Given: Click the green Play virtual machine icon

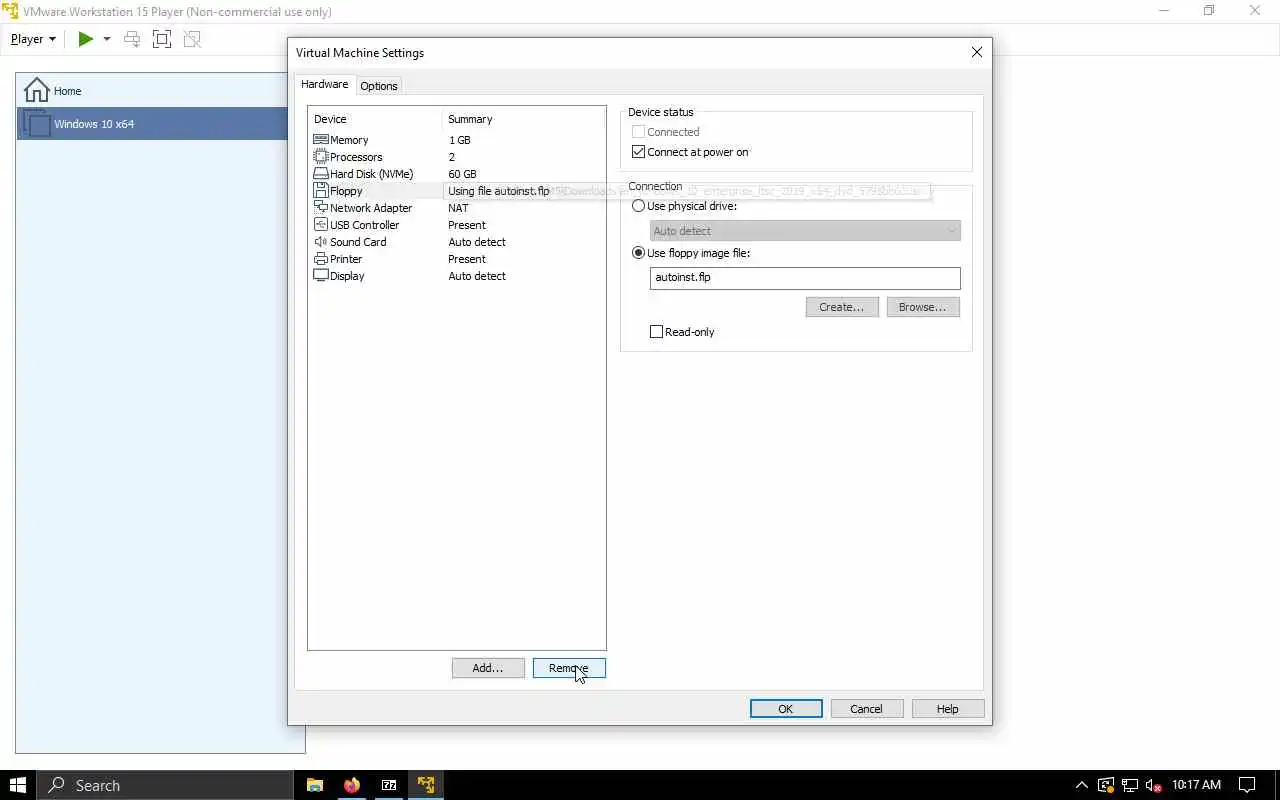Looking at the screenshot, I should (86, 39).
